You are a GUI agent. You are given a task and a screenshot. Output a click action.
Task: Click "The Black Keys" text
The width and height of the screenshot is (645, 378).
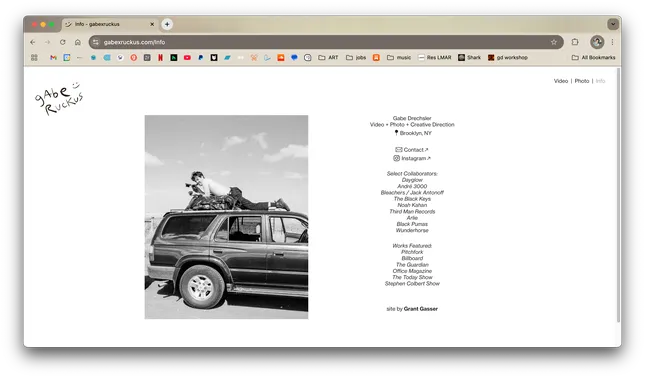point(412,199)
